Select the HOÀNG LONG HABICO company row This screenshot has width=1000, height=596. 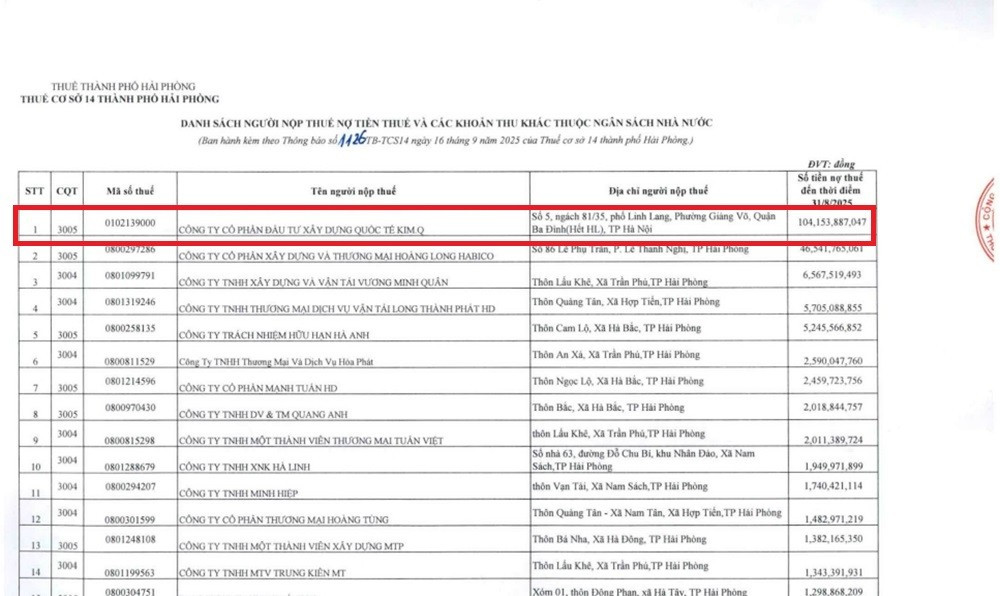(x=335, y=257)
